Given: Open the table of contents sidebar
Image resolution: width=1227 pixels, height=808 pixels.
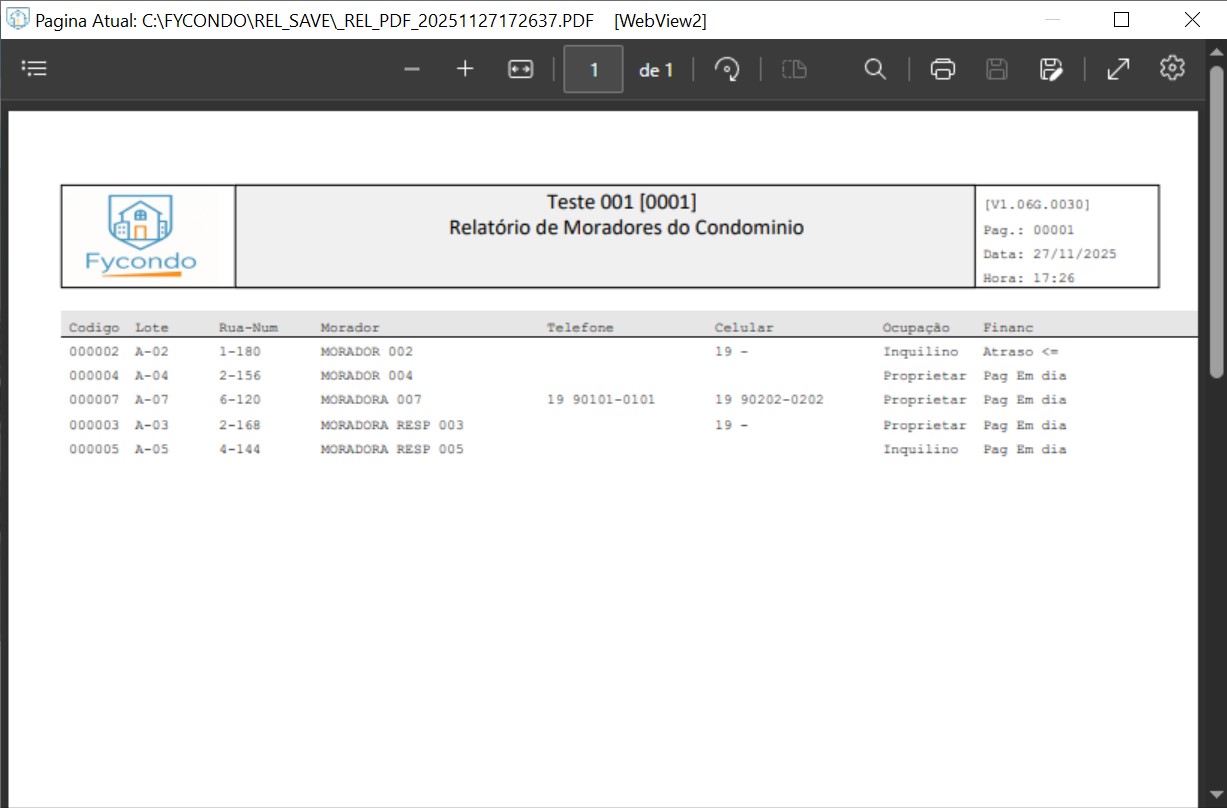Looking at the screenshot, I should tap(35, 69).
